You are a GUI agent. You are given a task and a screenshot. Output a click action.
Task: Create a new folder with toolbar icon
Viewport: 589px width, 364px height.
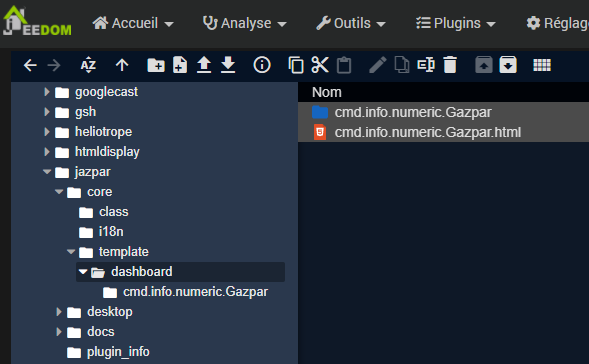pyautogui.click(x=156, y=65)
